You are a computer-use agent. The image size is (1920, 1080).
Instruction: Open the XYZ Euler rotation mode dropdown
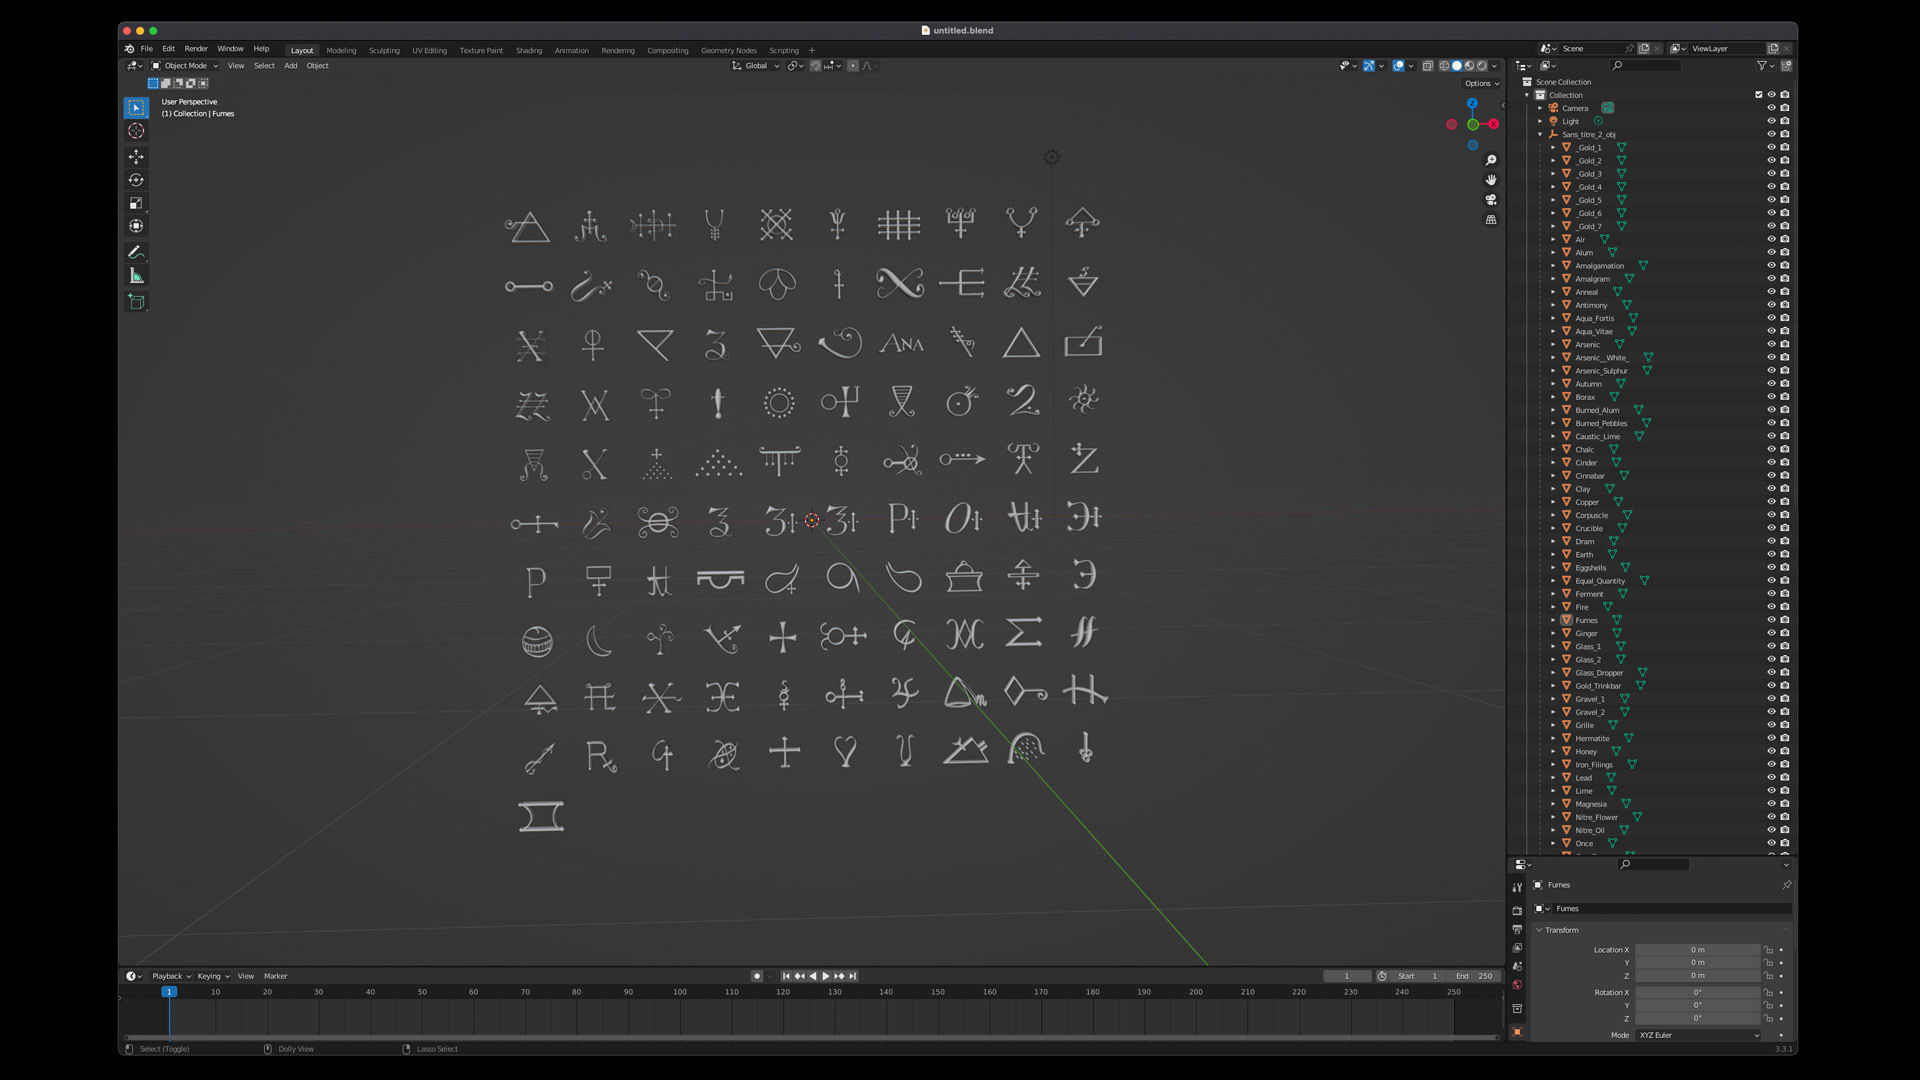1698,1035
